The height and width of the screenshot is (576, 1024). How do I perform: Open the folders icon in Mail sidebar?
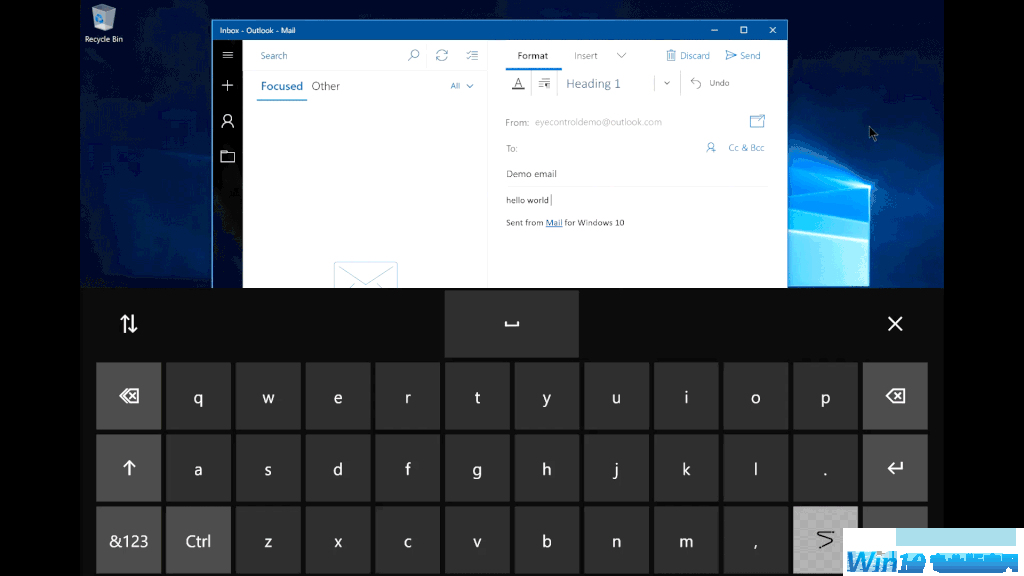(x=228, y=156)
